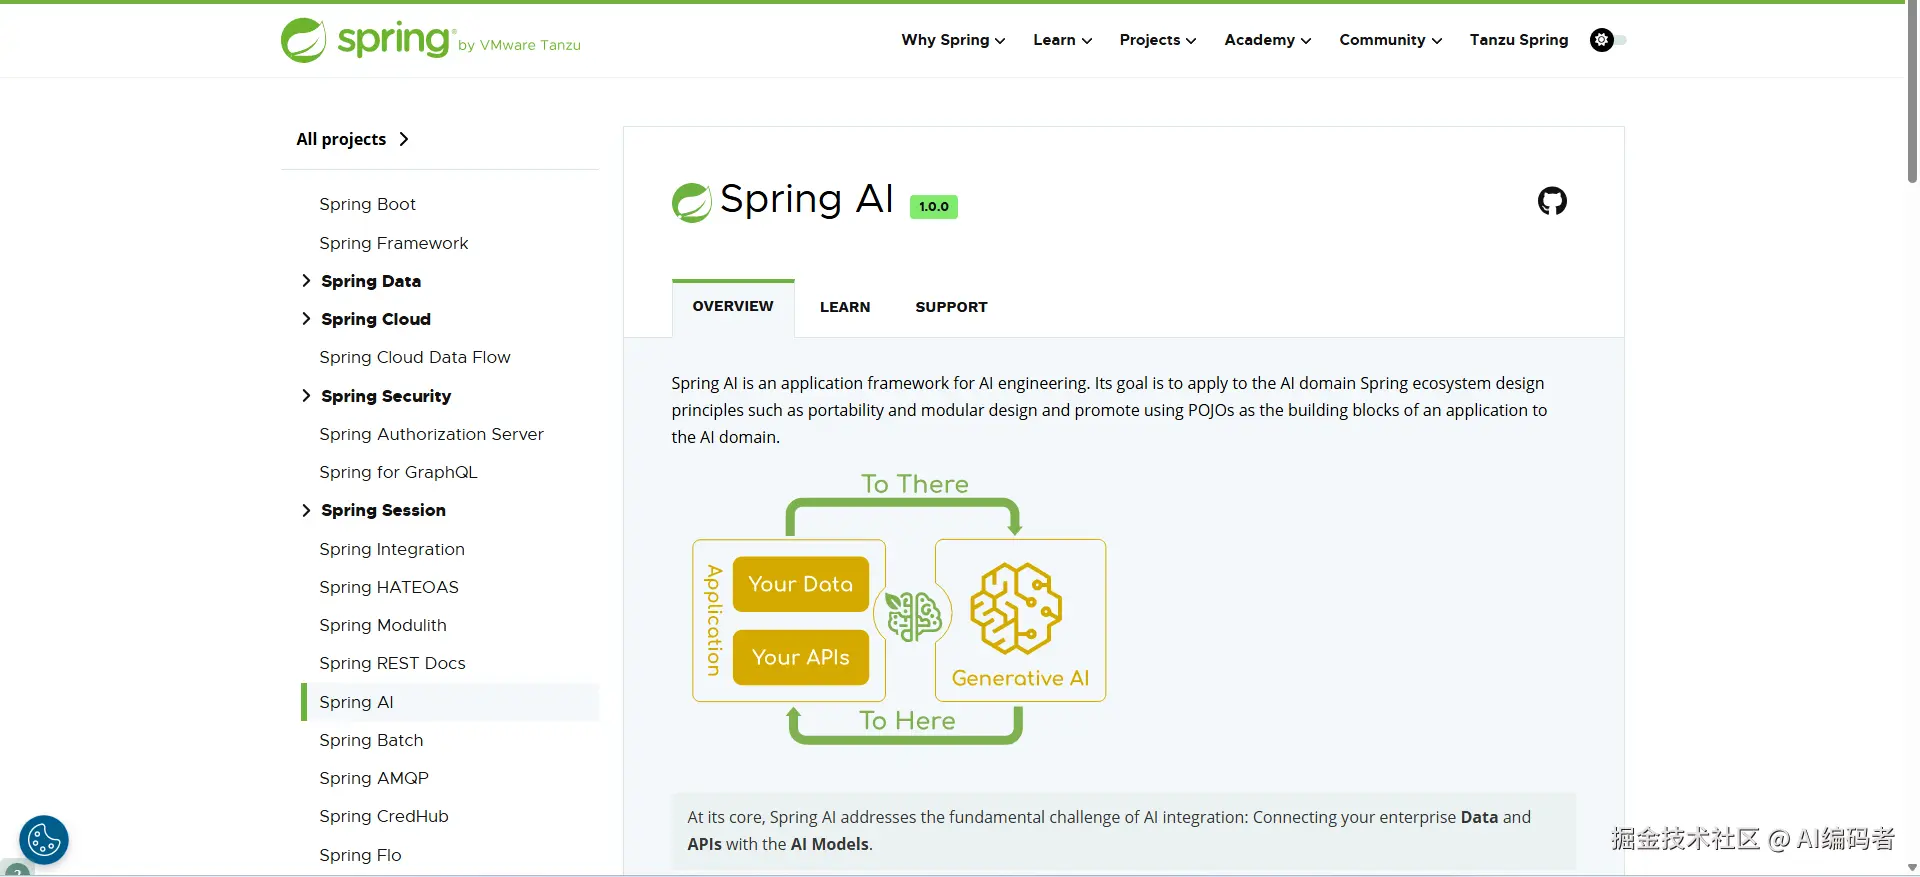Open Spring Framework in the sidebar
This screenshot has width=1920, height=877.
[x=393, y=243]
